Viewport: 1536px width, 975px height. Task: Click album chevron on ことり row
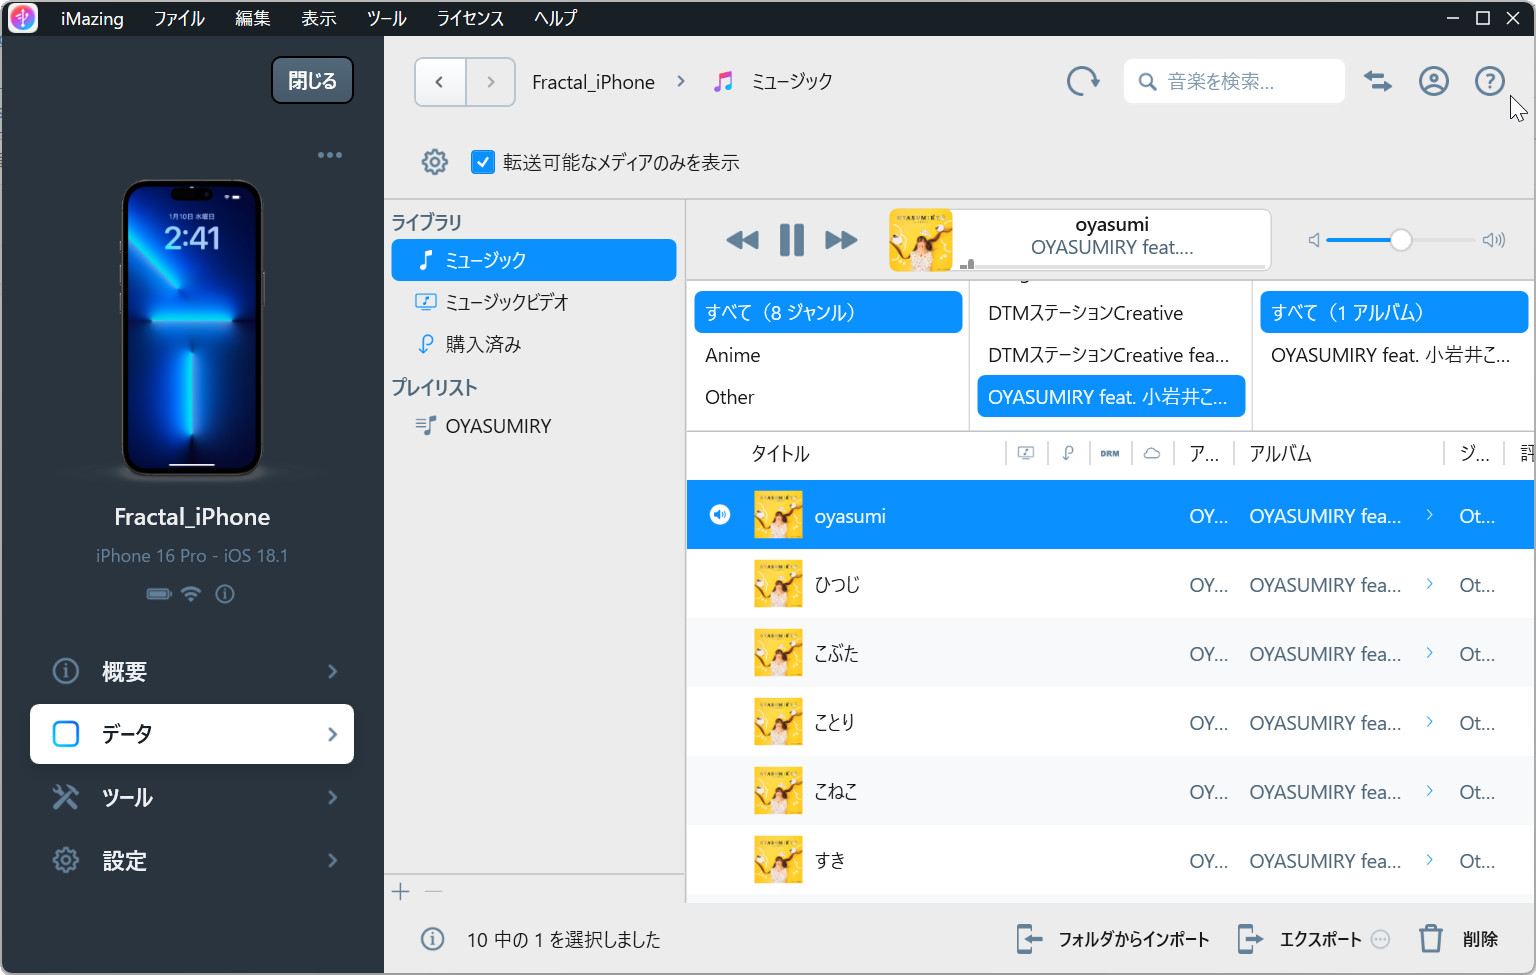pos(1430,722)
